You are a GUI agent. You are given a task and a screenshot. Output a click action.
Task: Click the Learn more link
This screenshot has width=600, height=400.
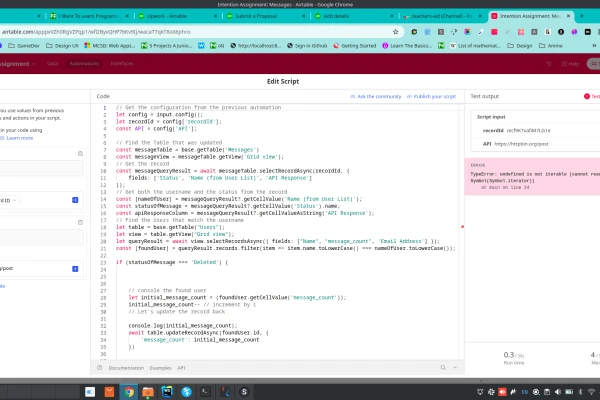20,137
